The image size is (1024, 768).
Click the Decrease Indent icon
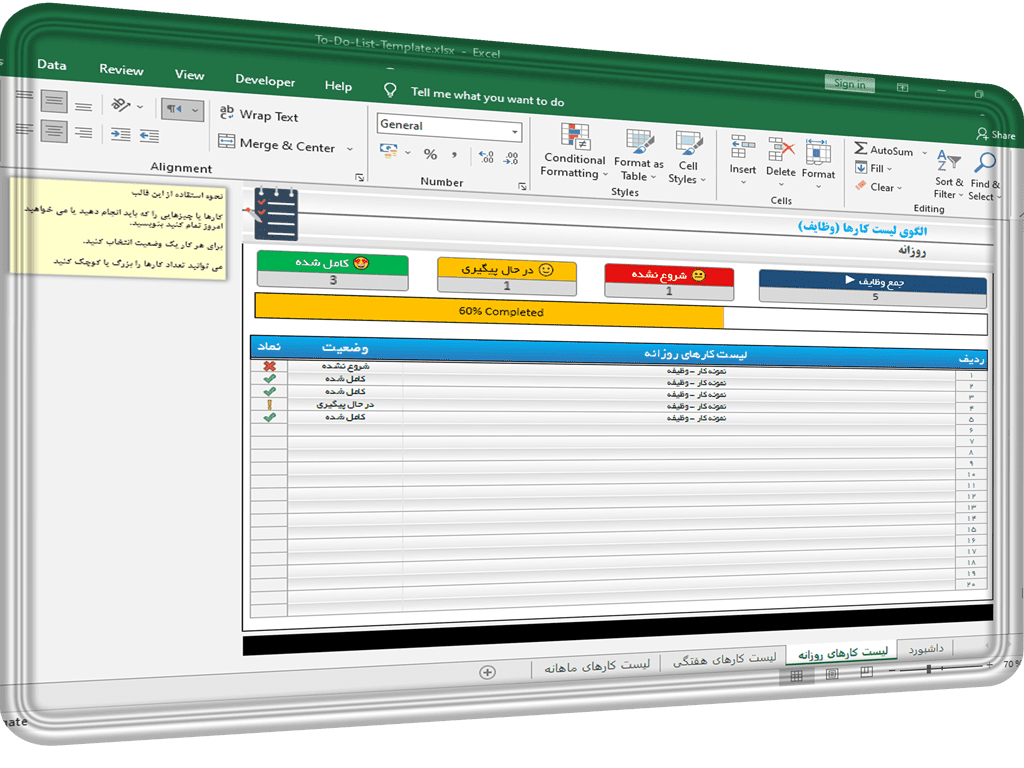pos(120,134)
